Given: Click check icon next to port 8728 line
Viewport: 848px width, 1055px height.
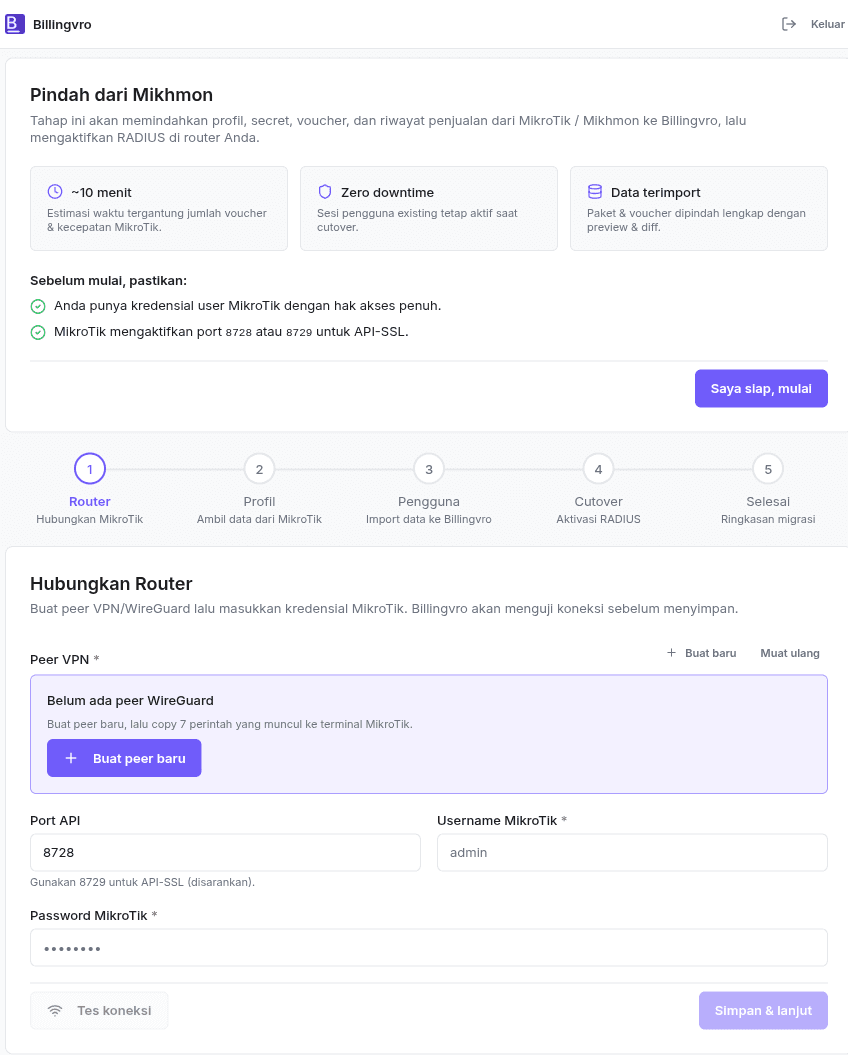Looking at the screenshot, I should (38, 332).
